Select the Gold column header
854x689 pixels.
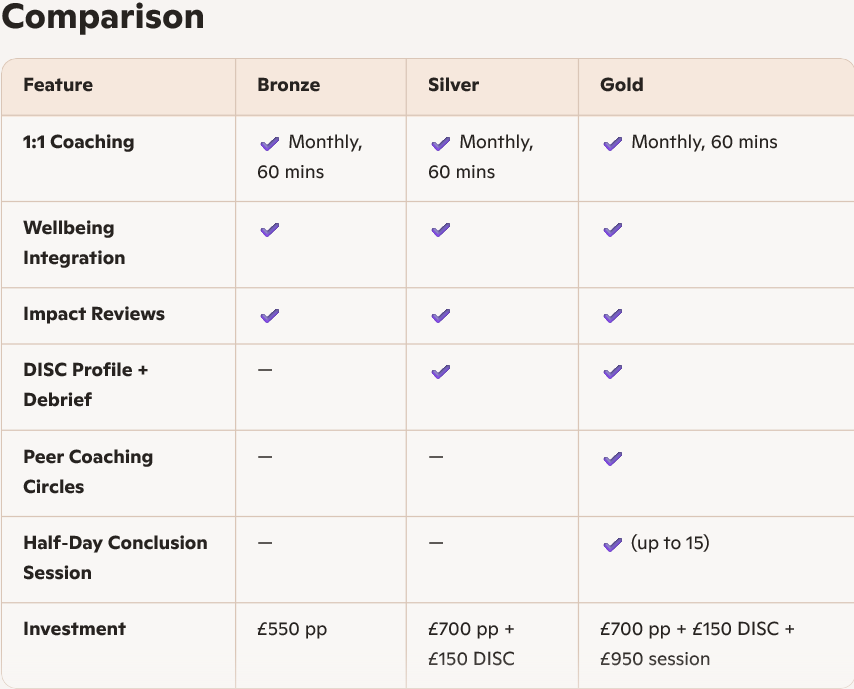pos(621,85)
